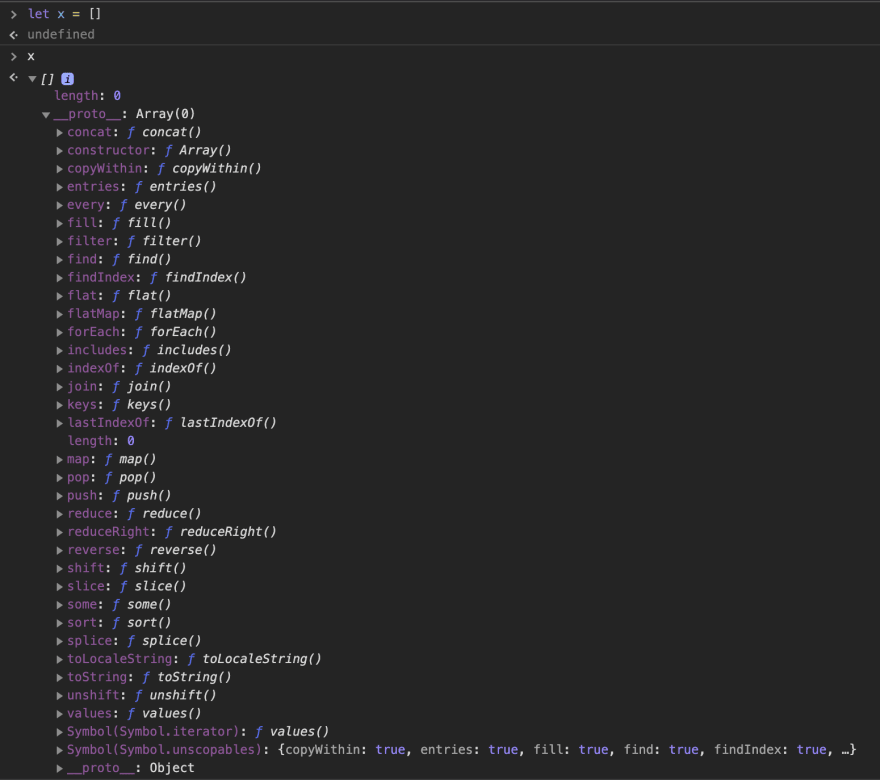Expand the constructor: Array() entry

[x=59, y=151]
